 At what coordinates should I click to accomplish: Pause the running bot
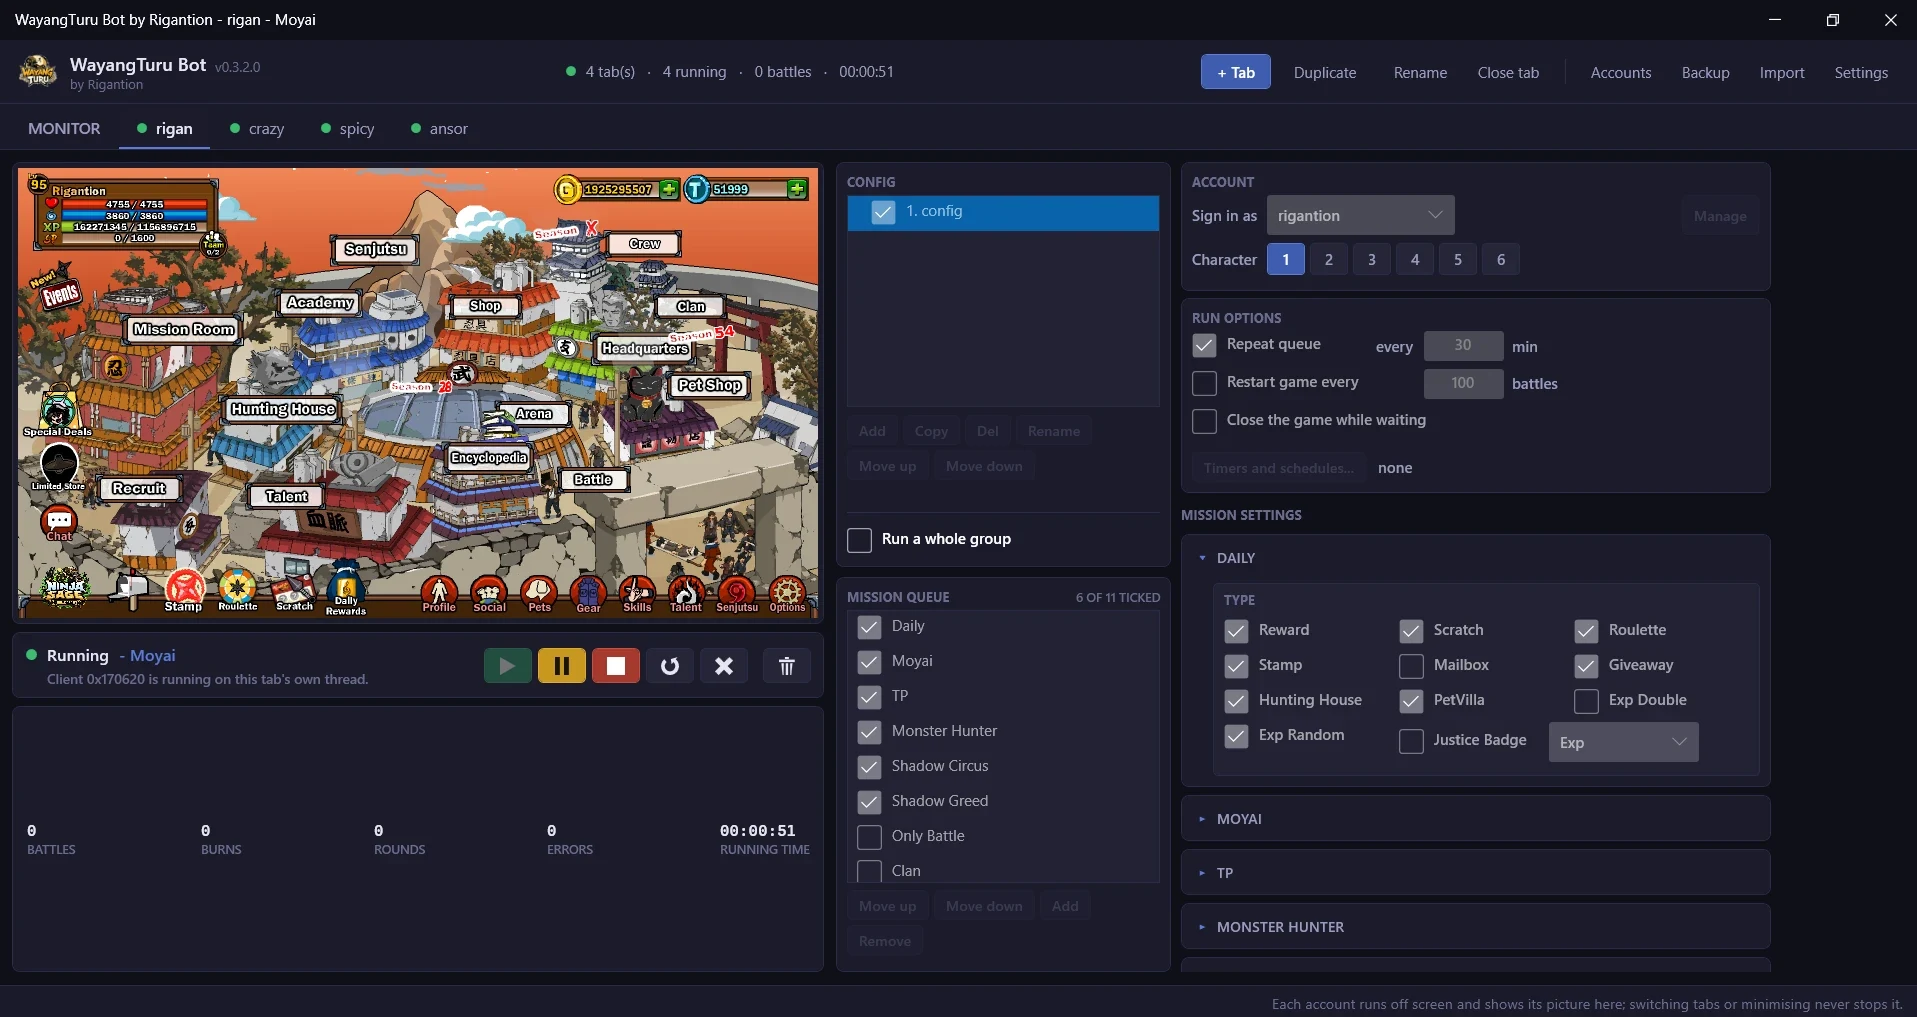click(561, 666)
